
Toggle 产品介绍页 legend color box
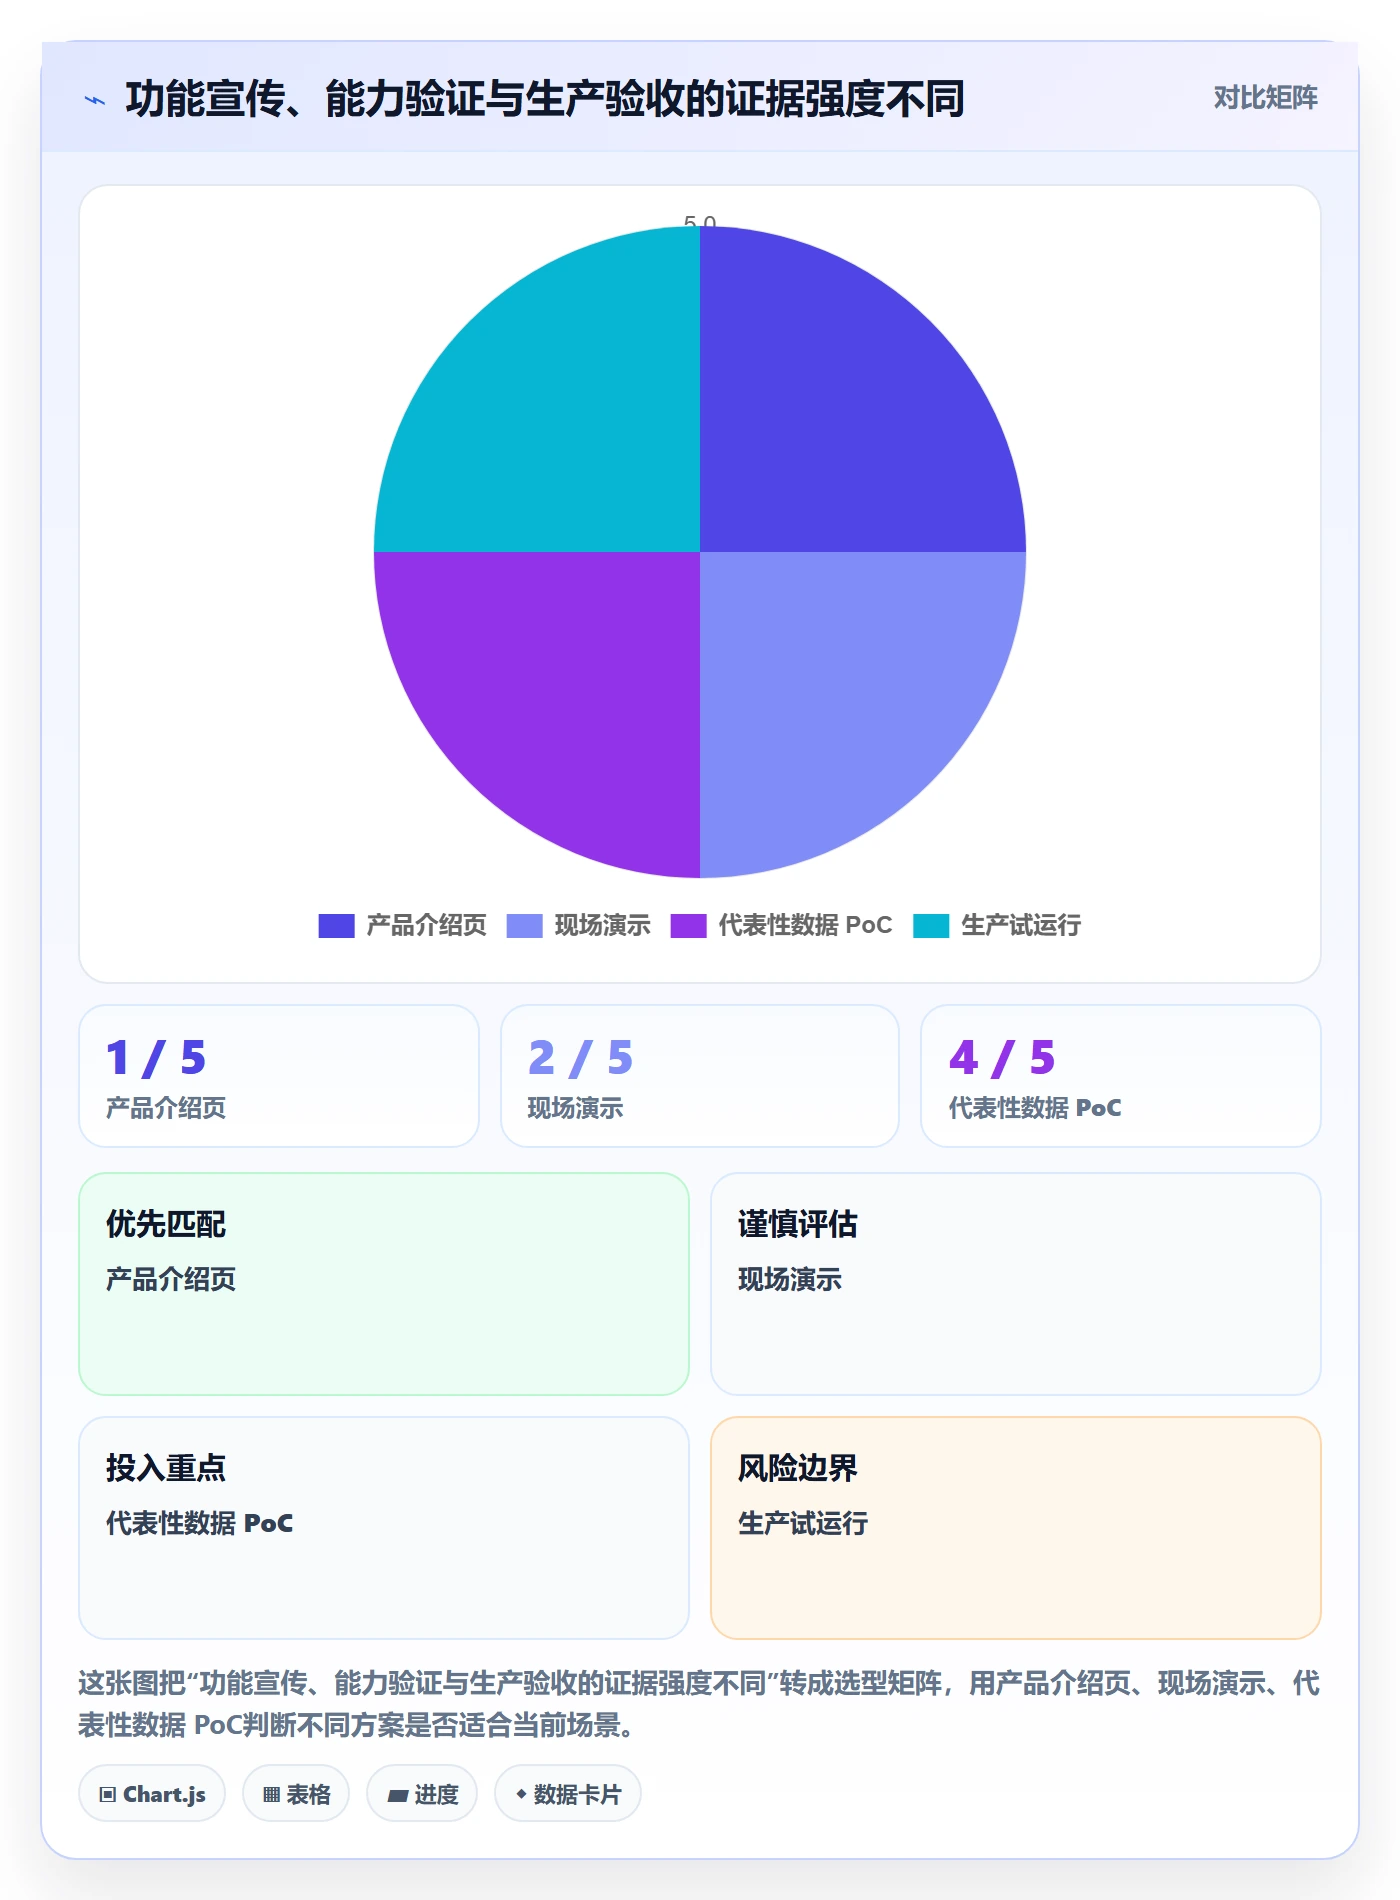tap(336, 926)
